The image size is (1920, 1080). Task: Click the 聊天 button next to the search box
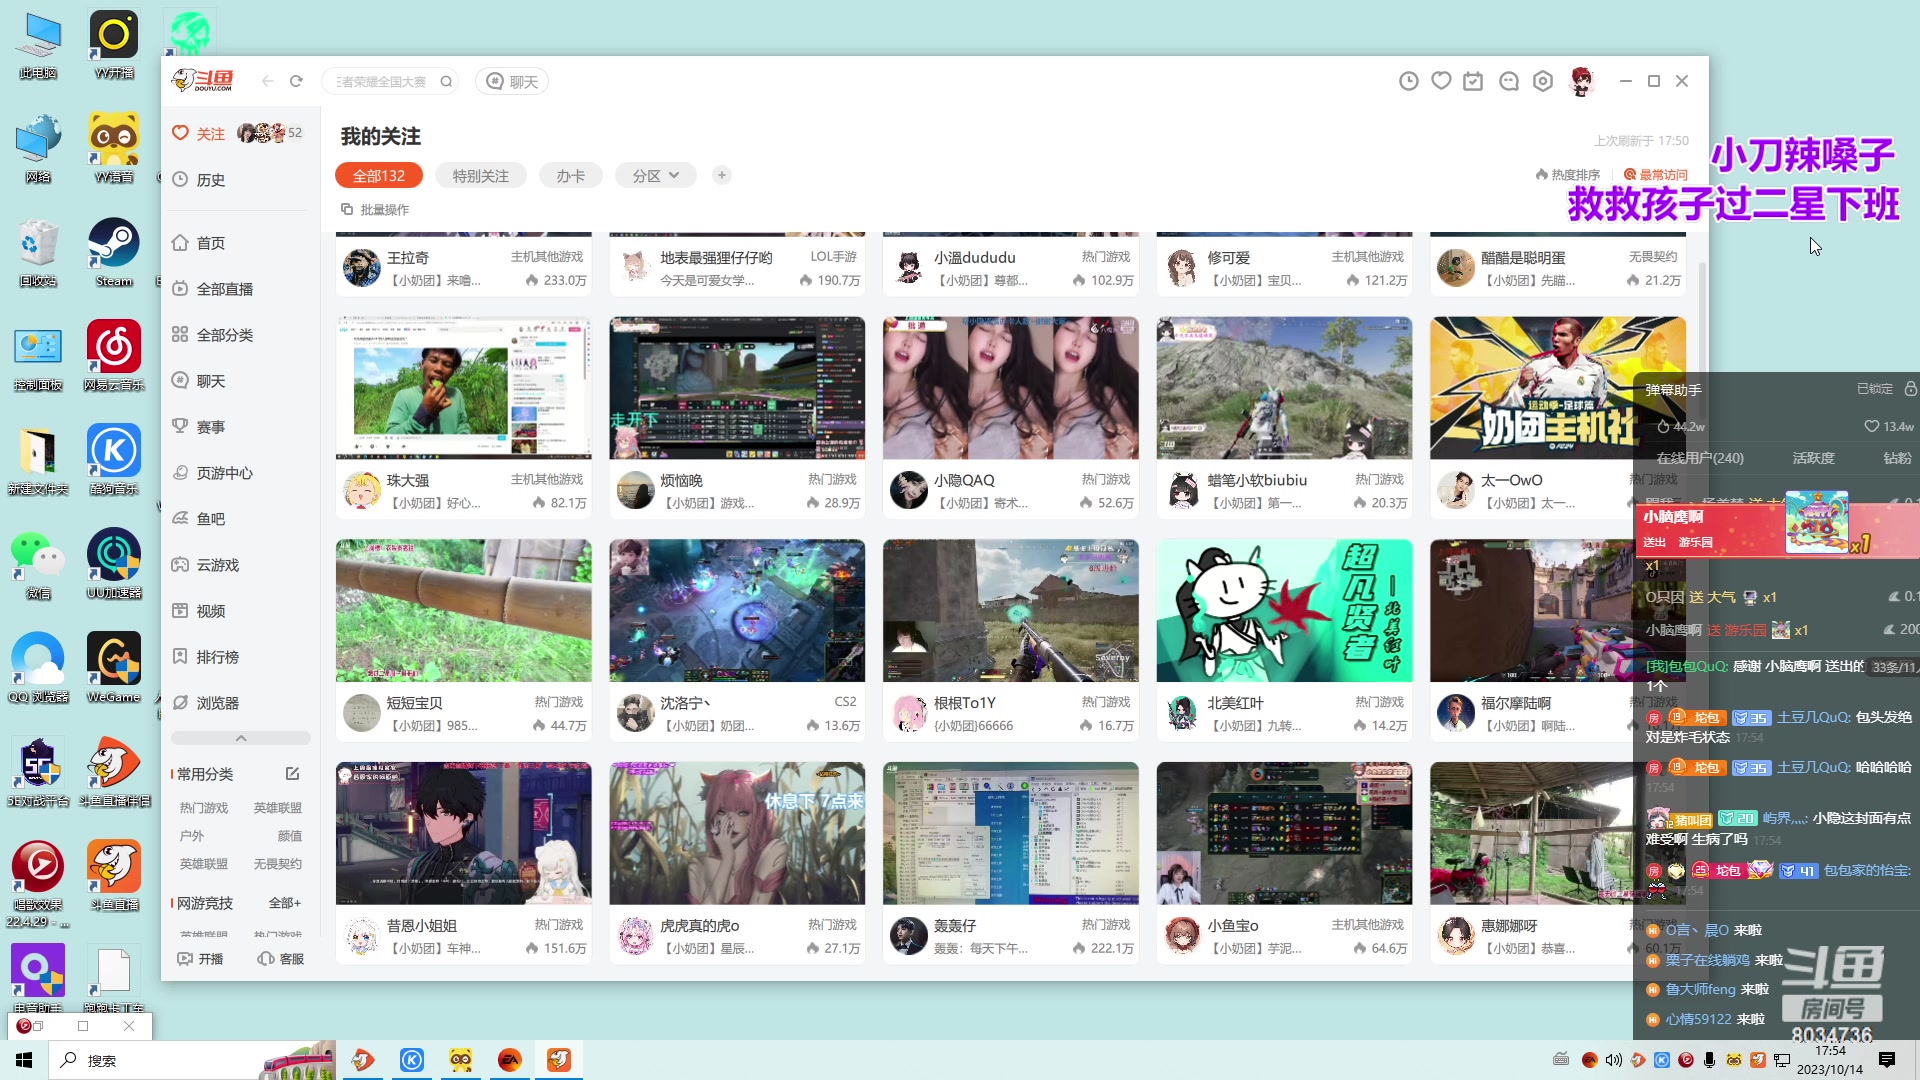click(x=512, y=82)
